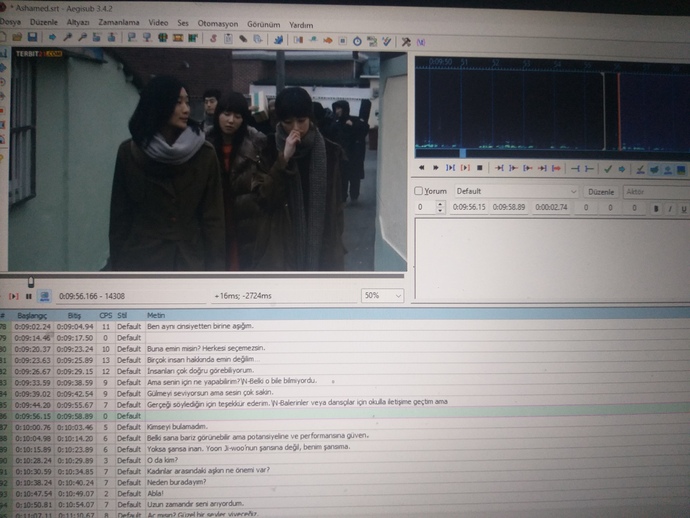Screen dimensions: 690x518
Task: Open the Styles Manager (red S) icon
Action: point(213,39)
